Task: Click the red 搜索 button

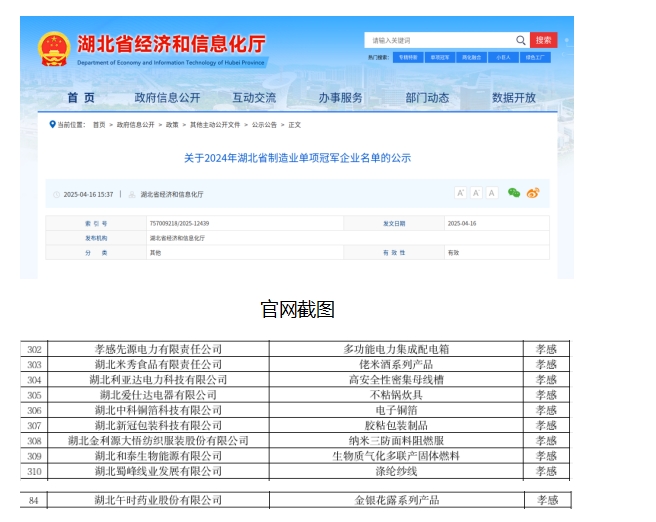Action: [543, 40]
